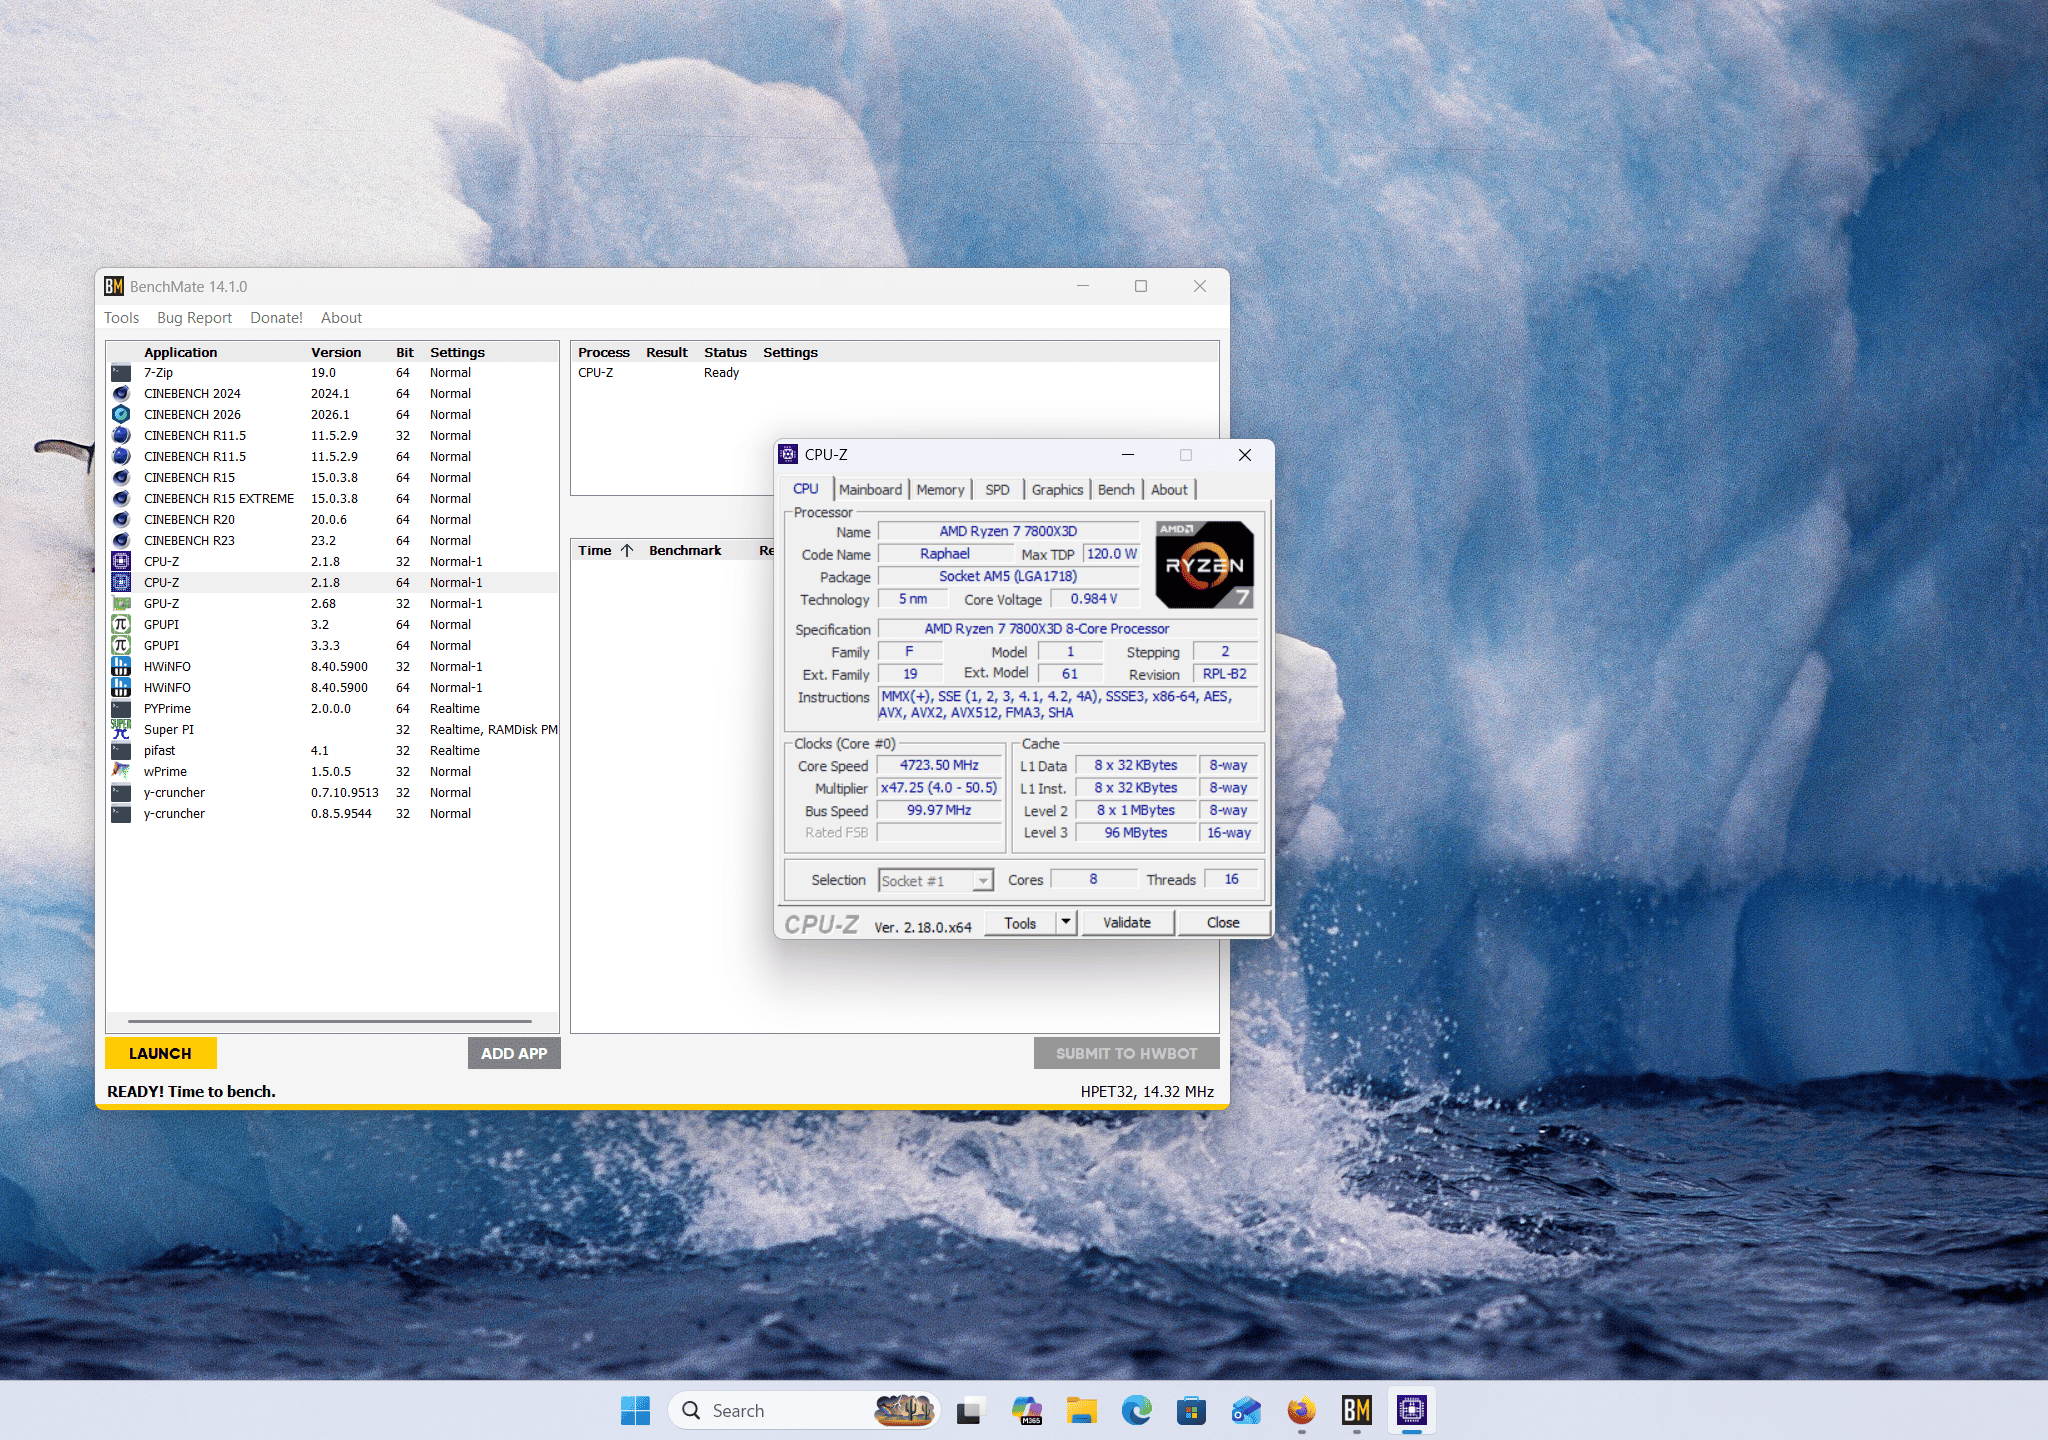Open BenchMate from the taskbar
The image size is (2048, 1440).
pyautogui.click(x=1356, y=1410)
